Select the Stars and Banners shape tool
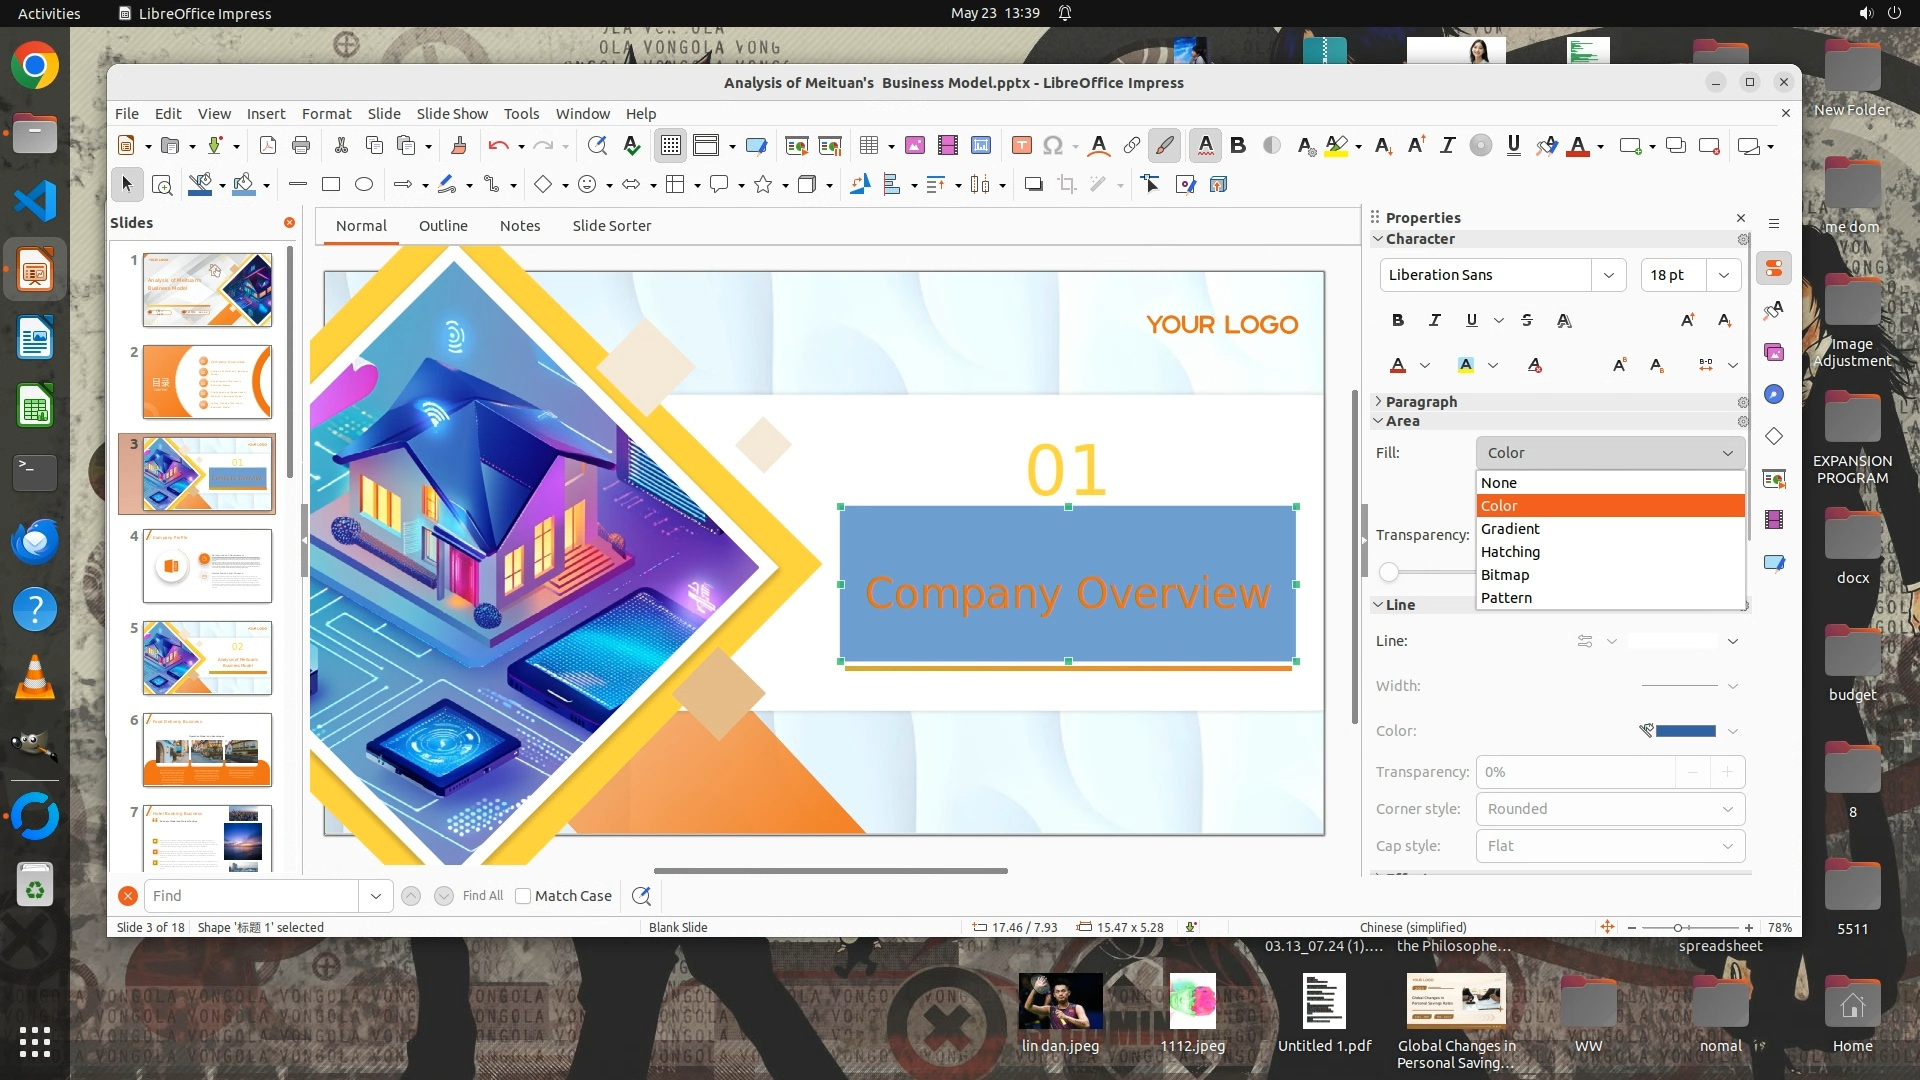The image size is (1920, 1080). [x=763, y=184]
